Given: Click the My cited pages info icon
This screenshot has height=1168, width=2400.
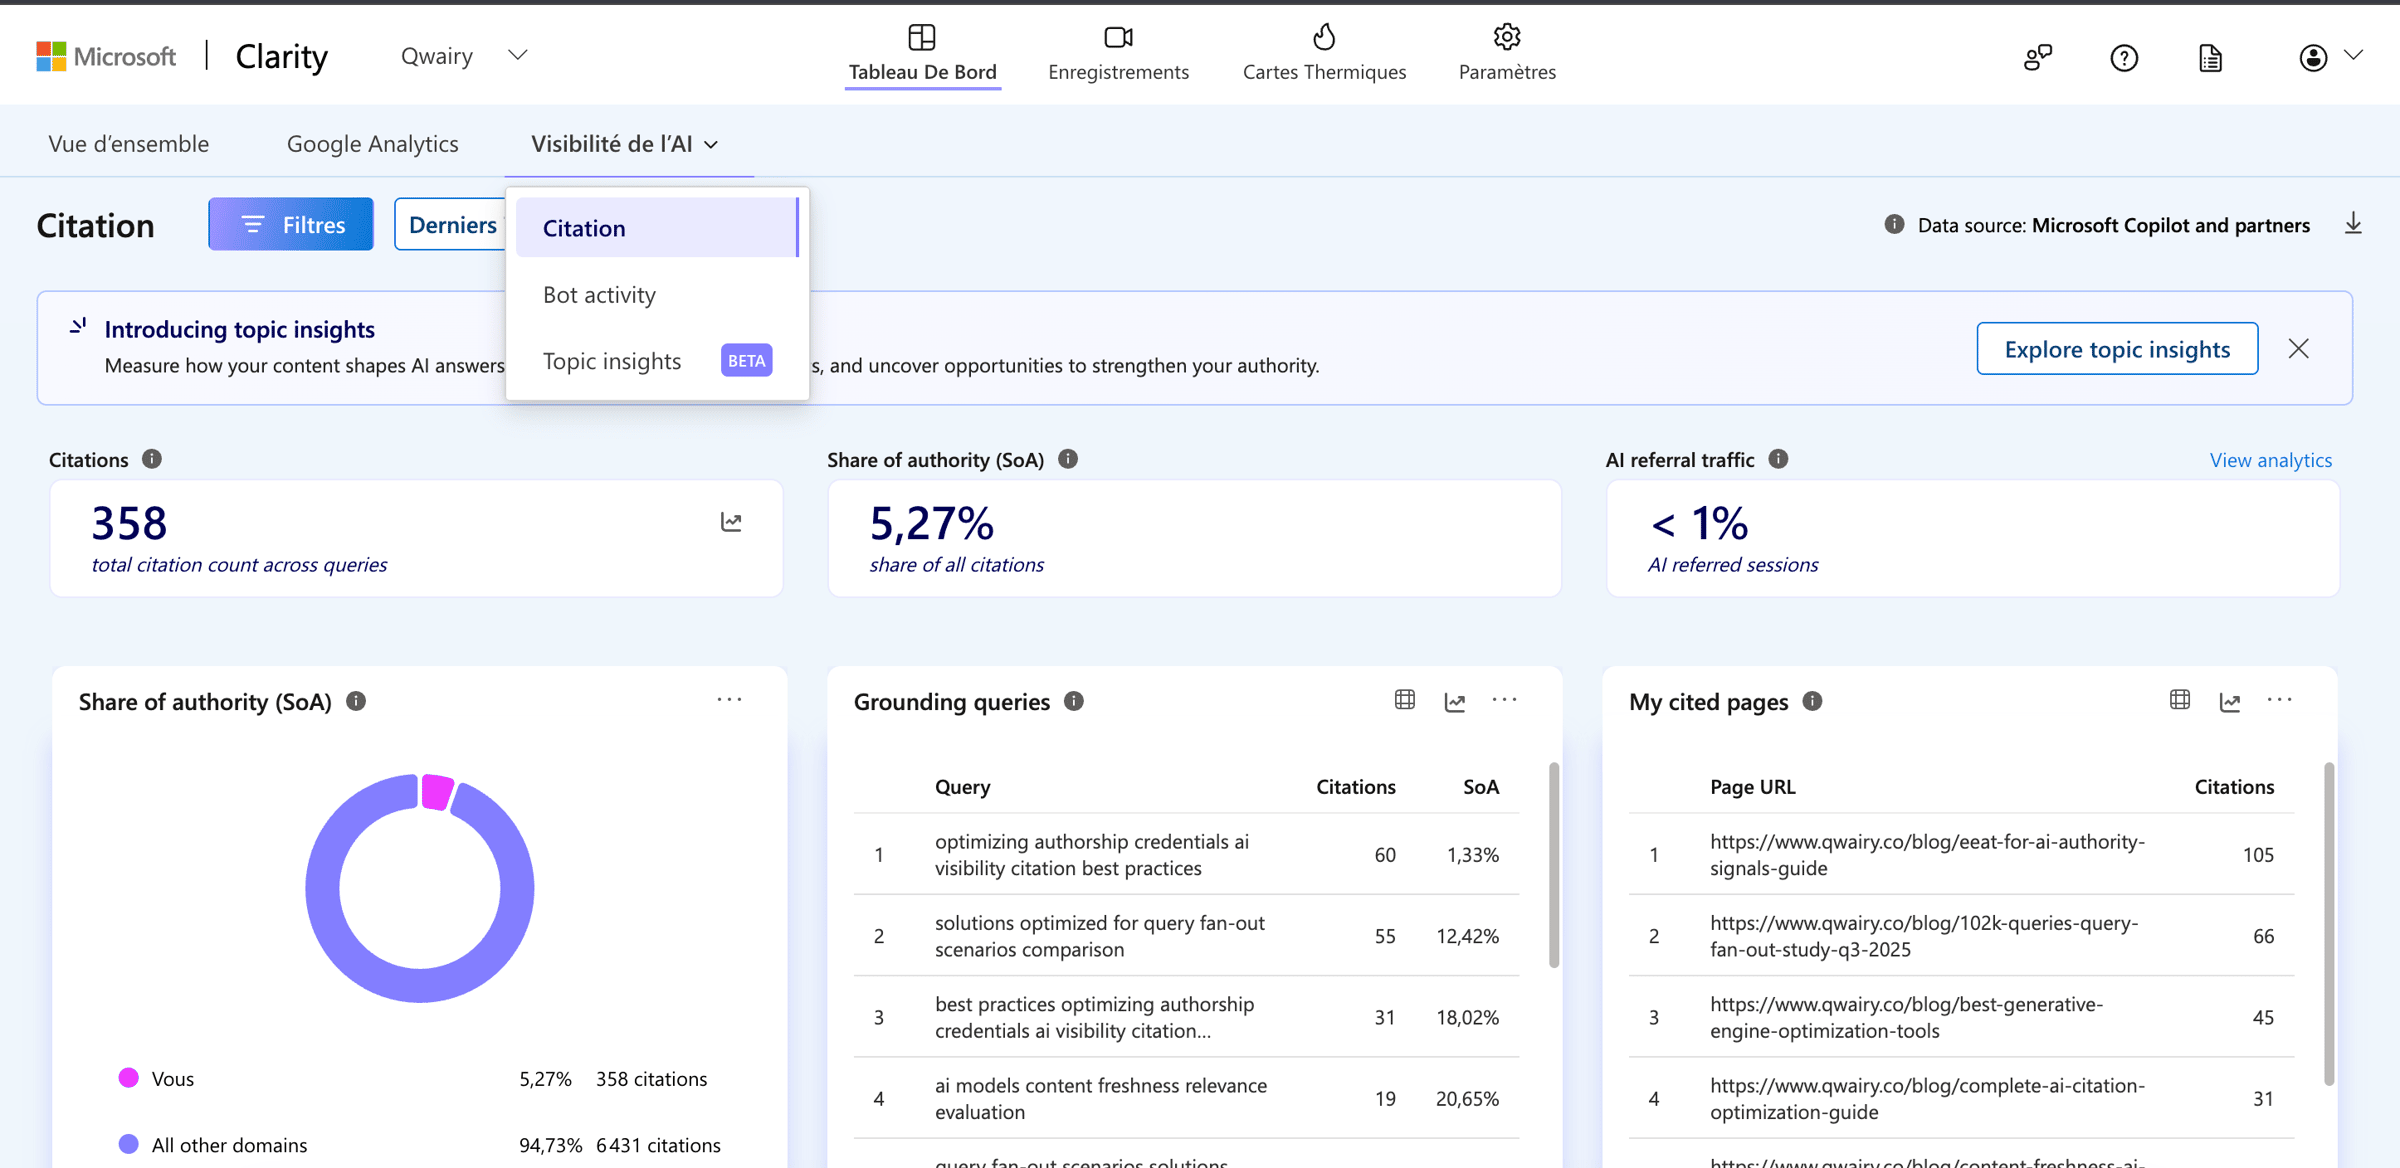Looking at the screenshot, I should 1812,701.
